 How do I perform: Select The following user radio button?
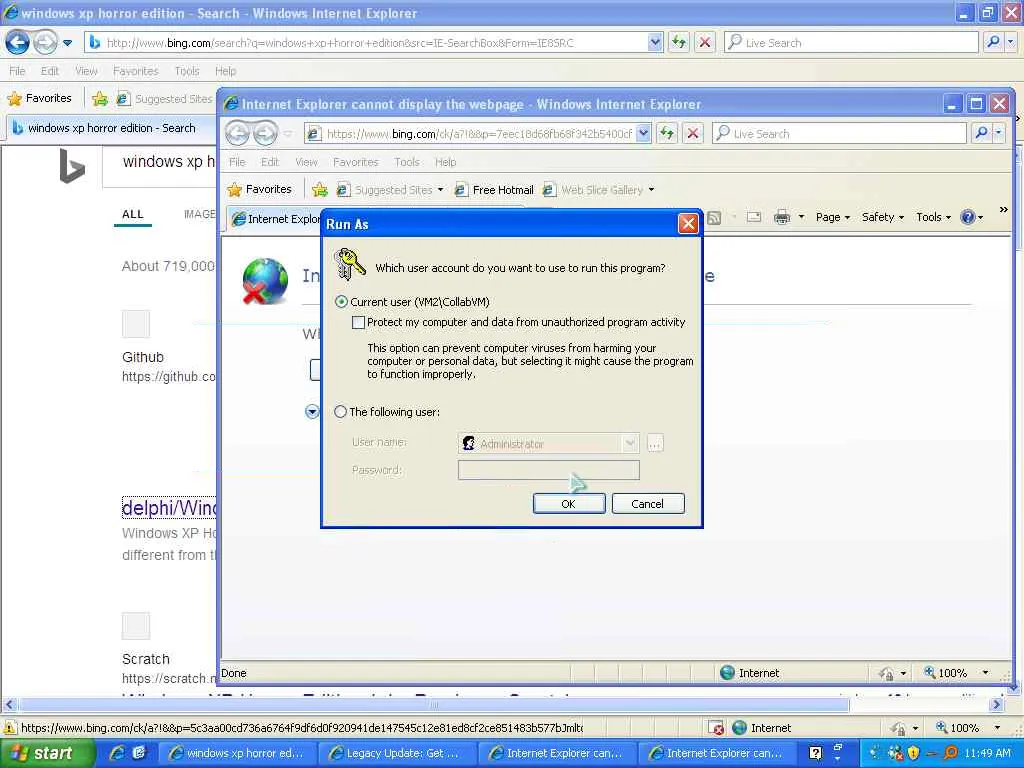(x=340, y=412)
